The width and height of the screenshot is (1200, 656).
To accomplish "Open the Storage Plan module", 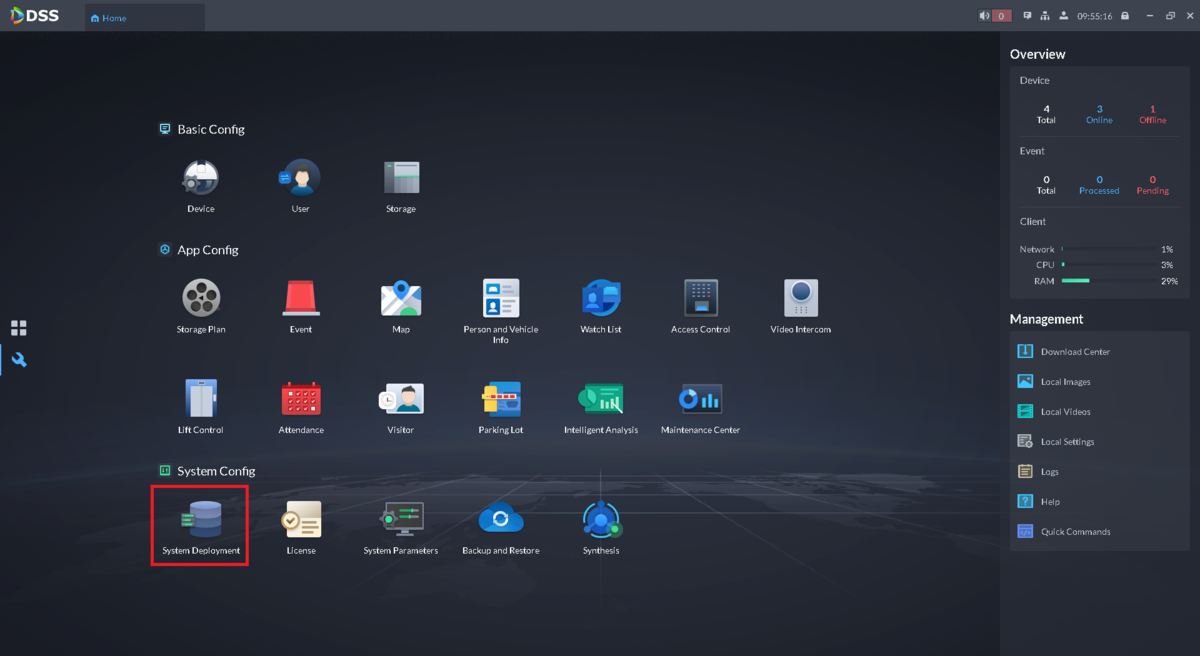I will (x=200, y=297).
